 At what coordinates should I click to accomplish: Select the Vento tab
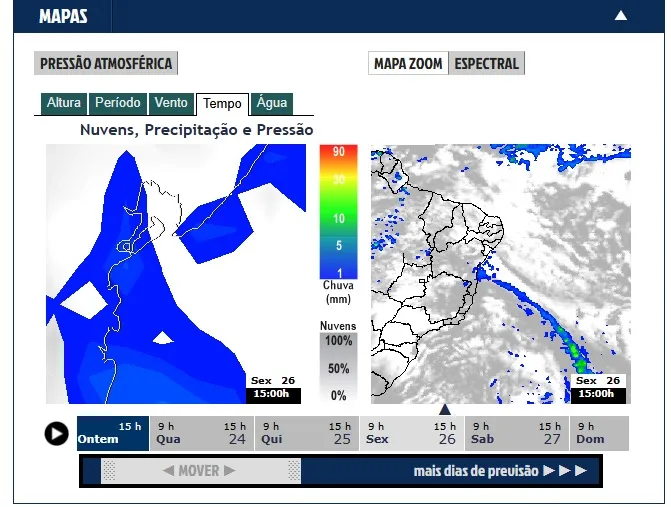tap(171, 103)
